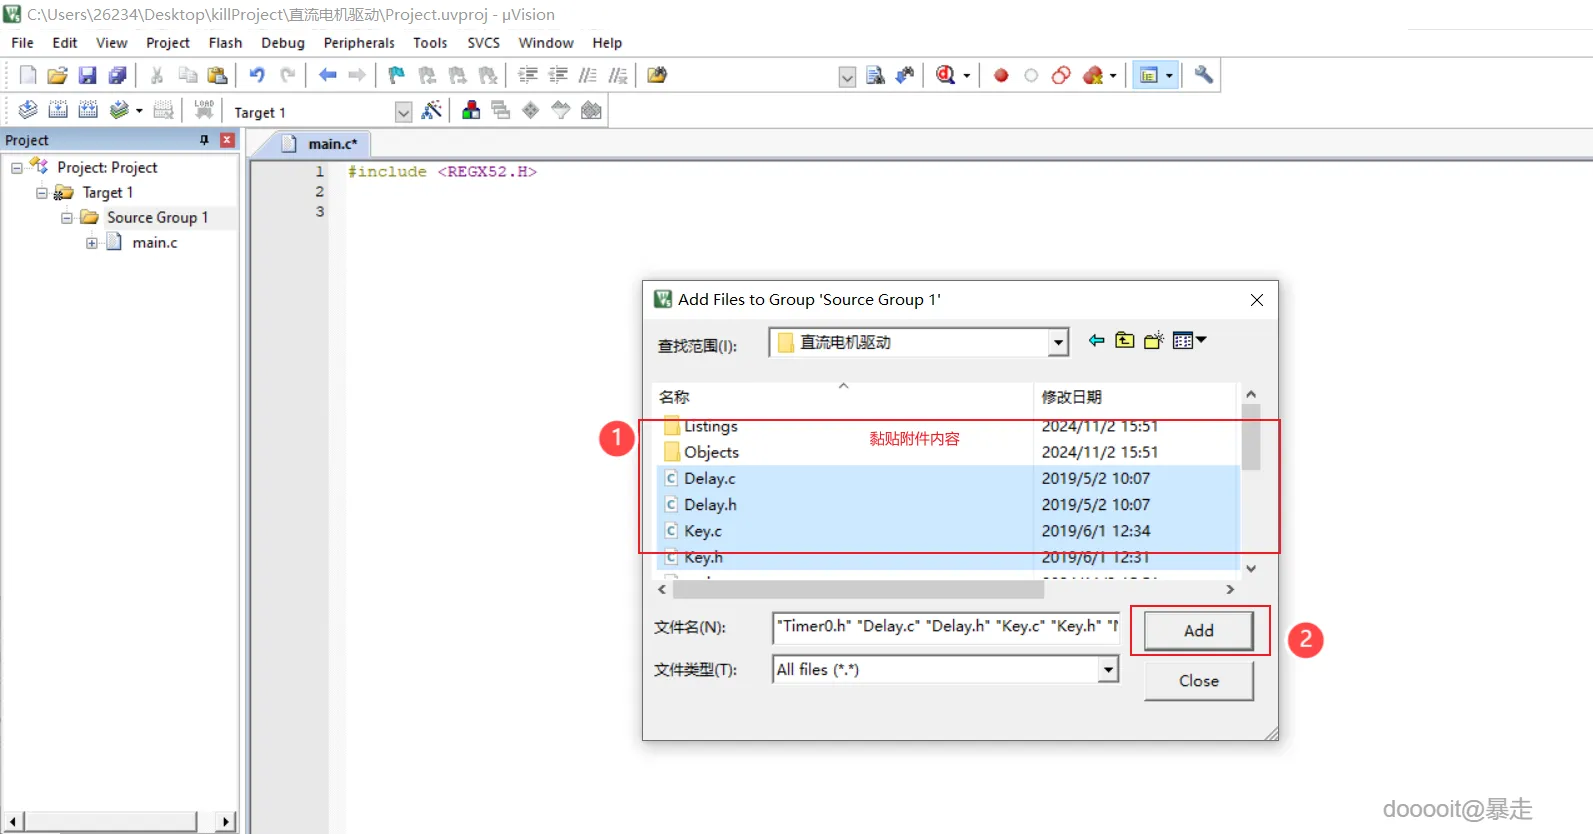Image resolution: width=1593 pixels, height=834 pixels.
Task: Open the Flash menu
Action: click(225, 43)
